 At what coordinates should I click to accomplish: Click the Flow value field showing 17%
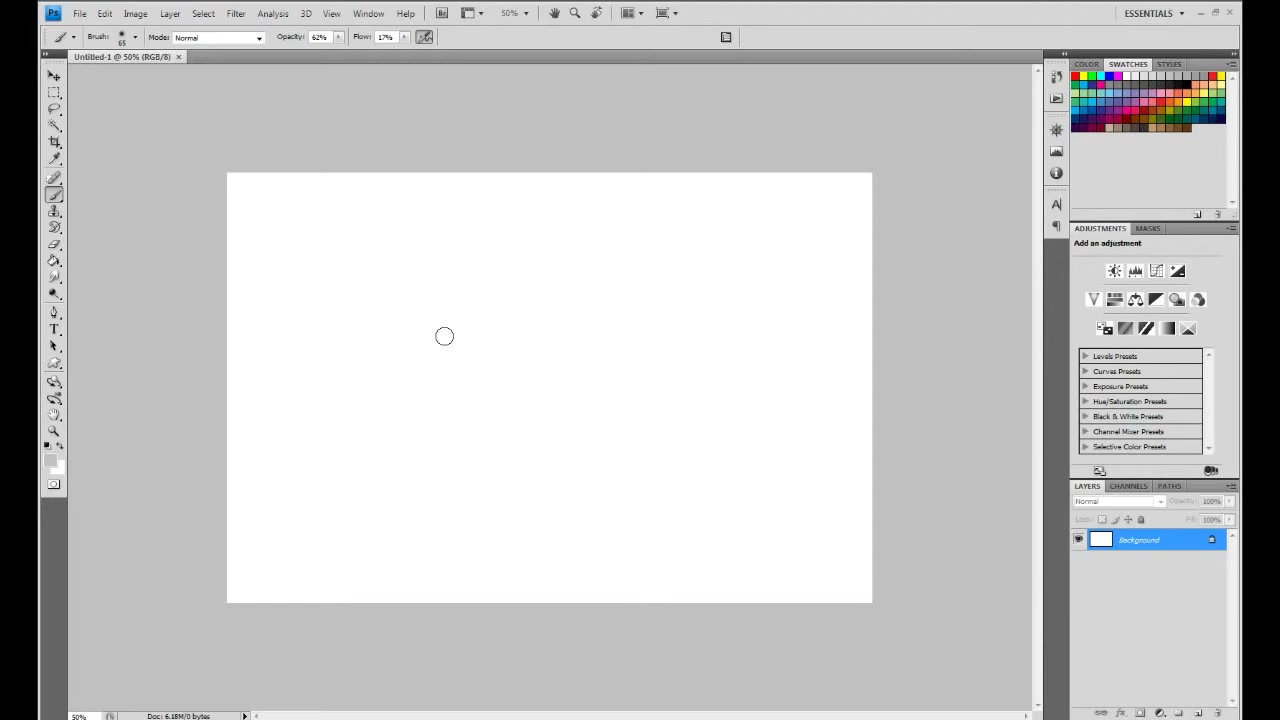(385, 37)
